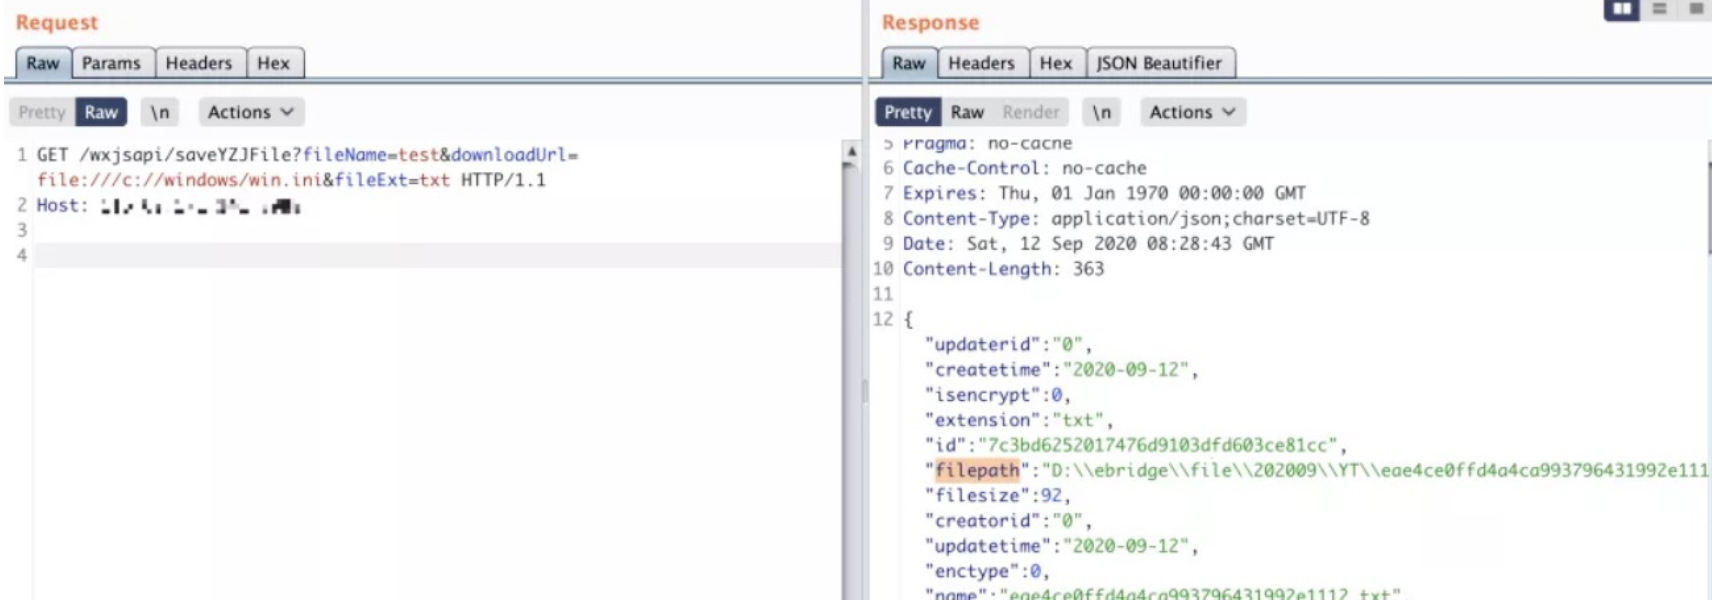
Task: Open the Response Headers tab
Action: point(981,63)
